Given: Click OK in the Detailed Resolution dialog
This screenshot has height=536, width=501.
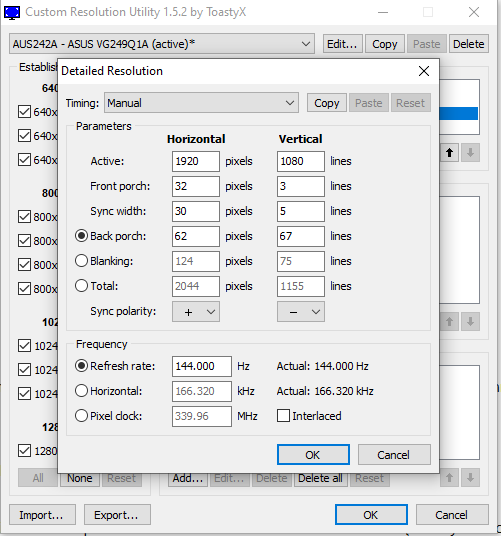Looking at the screenshot, I should coord(313,455).
